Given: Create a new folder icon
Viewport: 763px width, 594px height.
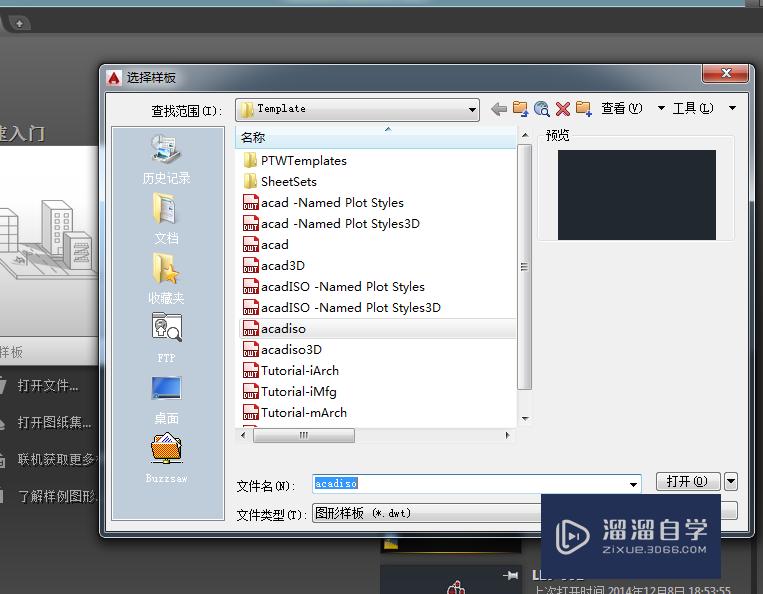Looking at the screenshot, I should coord(584,108).
